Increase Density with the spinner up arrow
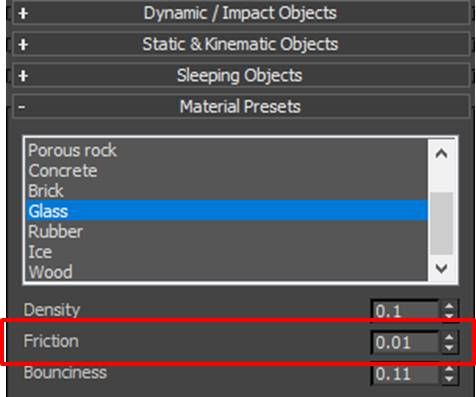The image size is (476, 397). [449, 306]
